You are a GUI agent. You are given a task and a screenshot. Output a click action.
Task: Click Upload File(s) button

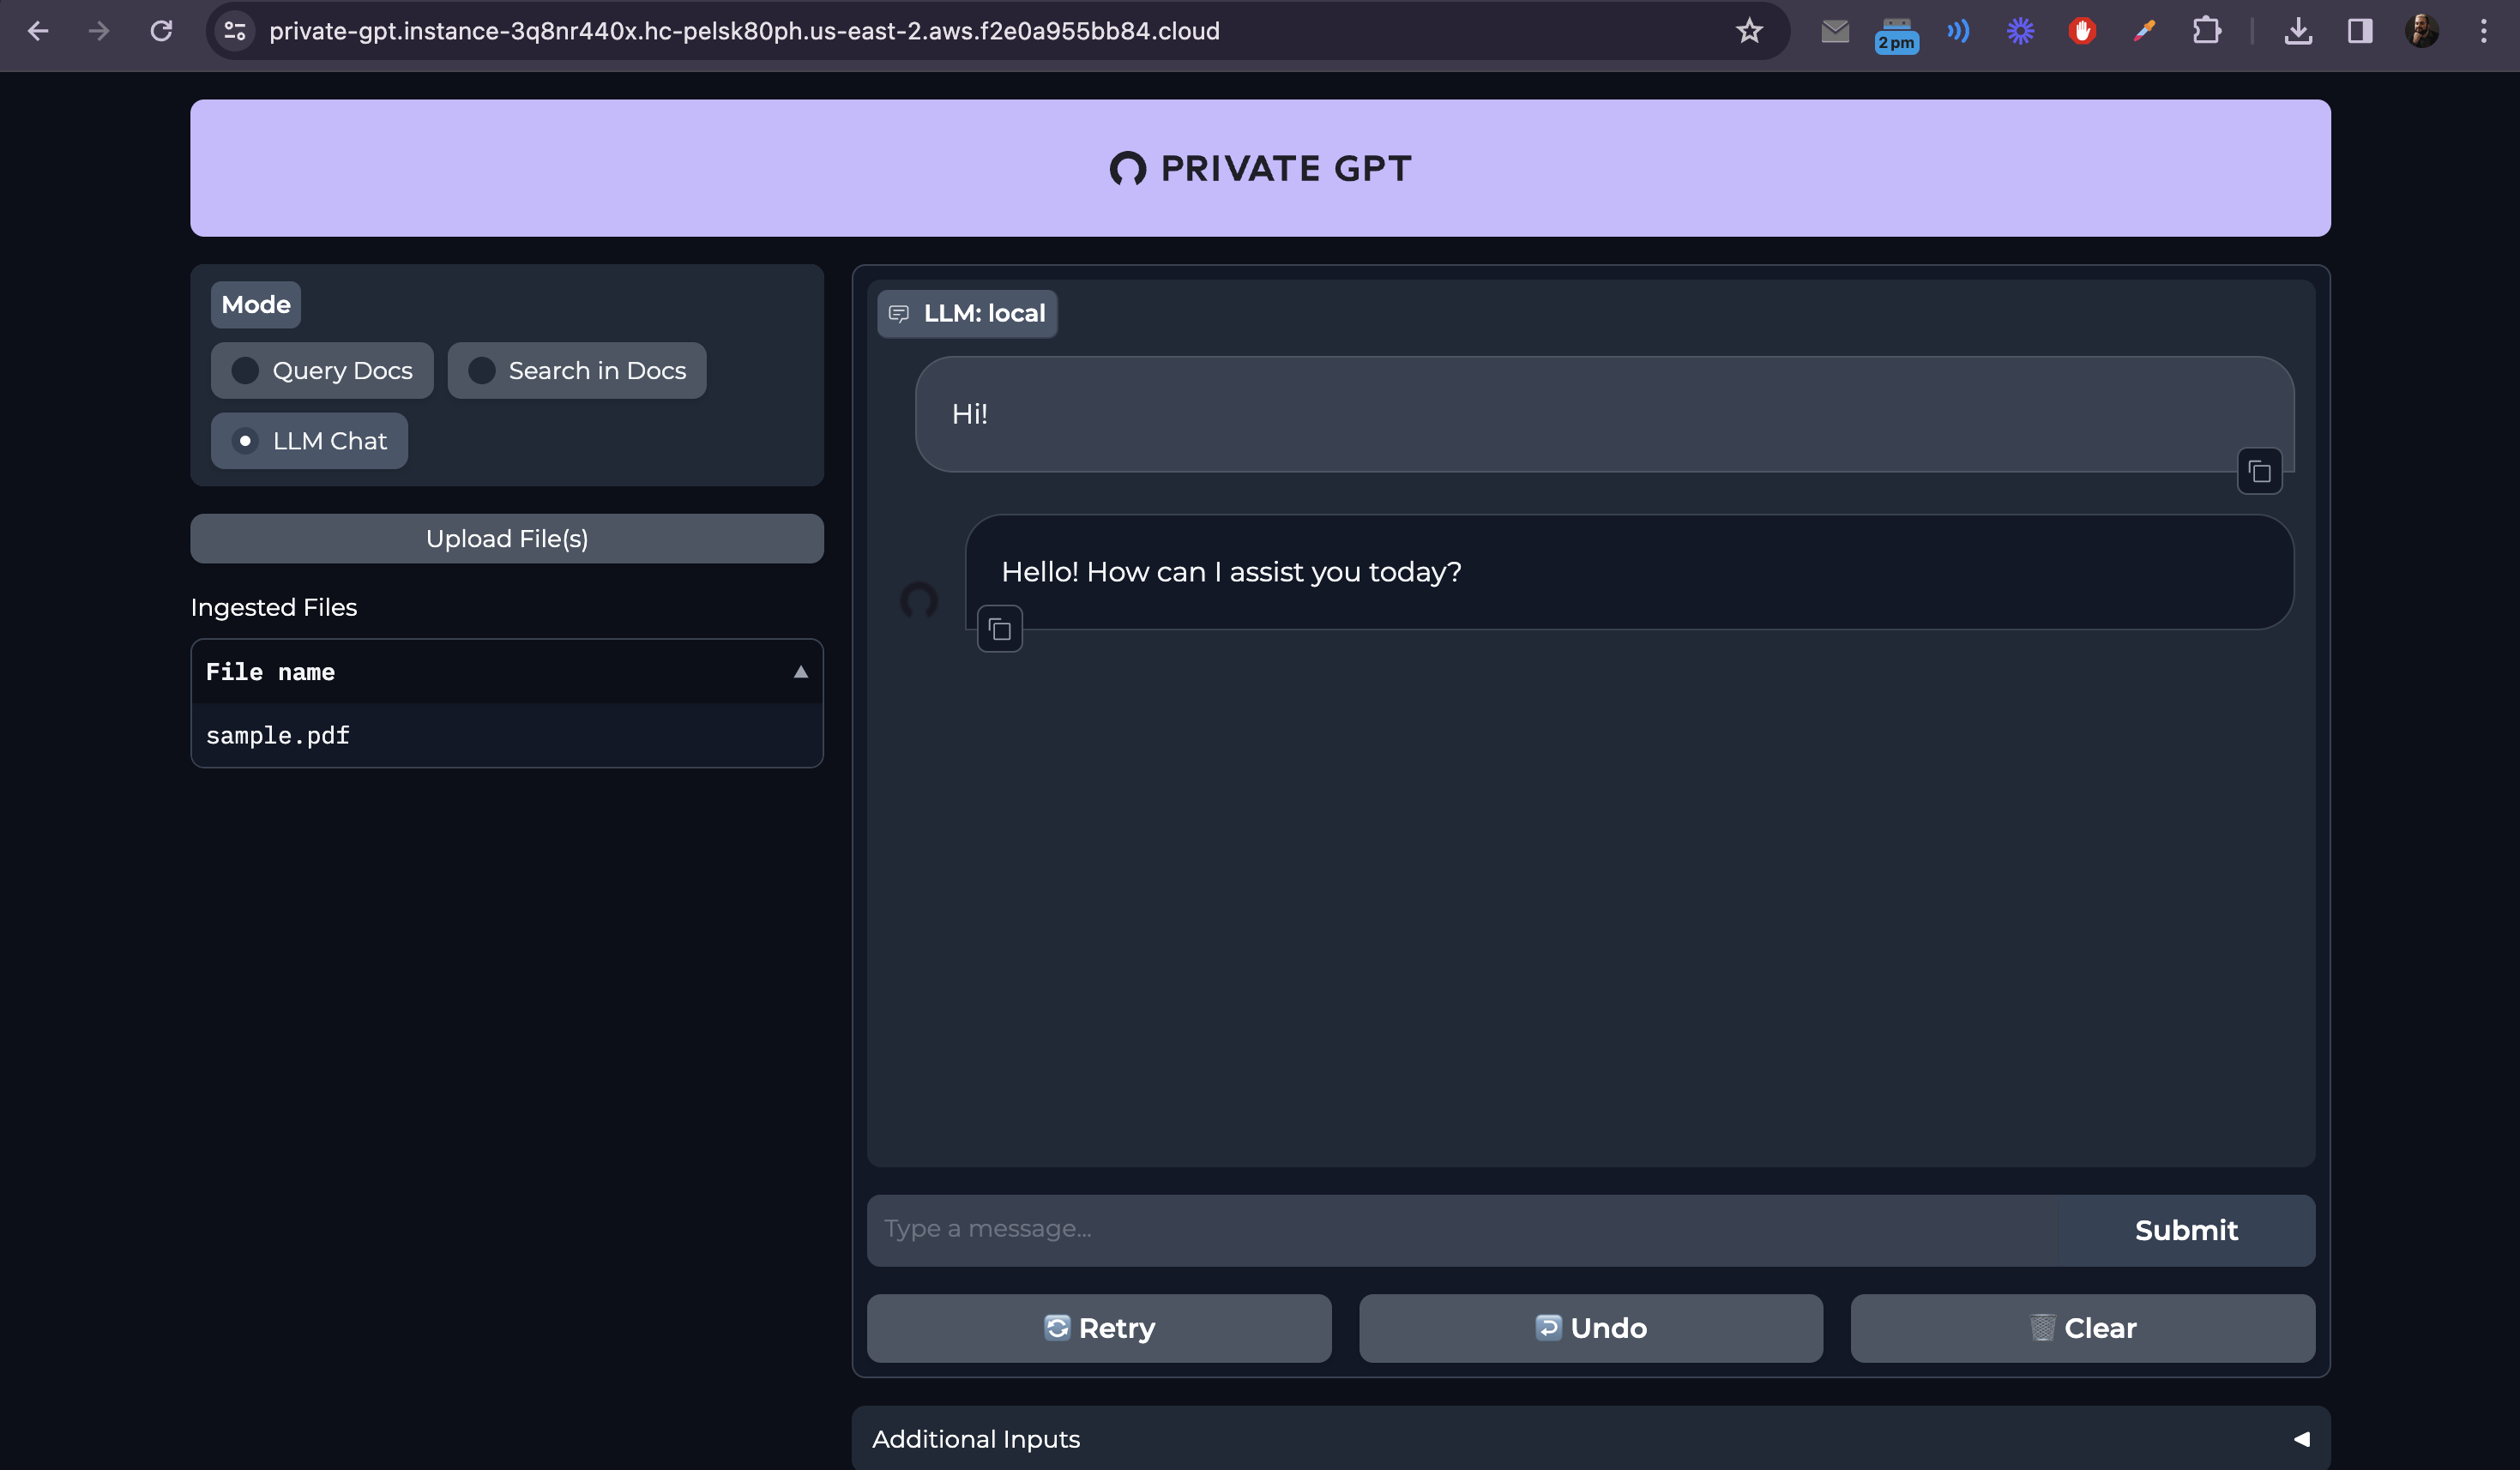(507, 539)
